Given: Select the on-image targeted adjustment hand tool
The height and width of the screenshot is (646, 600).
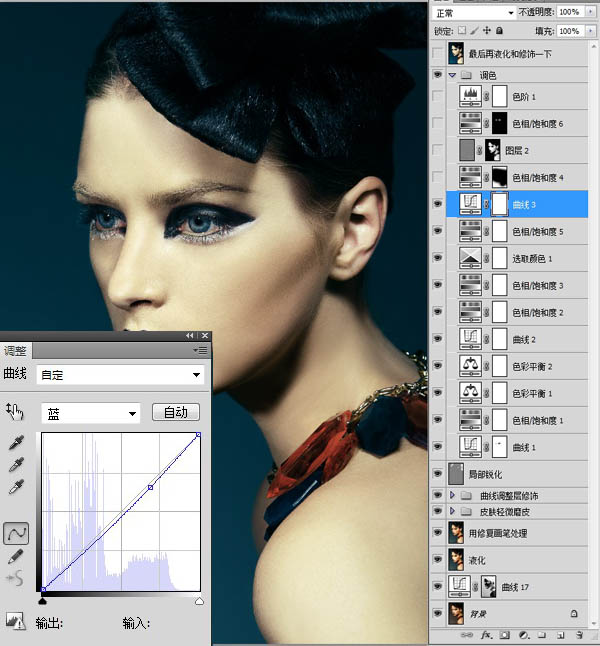Looking at the screenshot, I should pyautogui.click(x=15, y=412).
